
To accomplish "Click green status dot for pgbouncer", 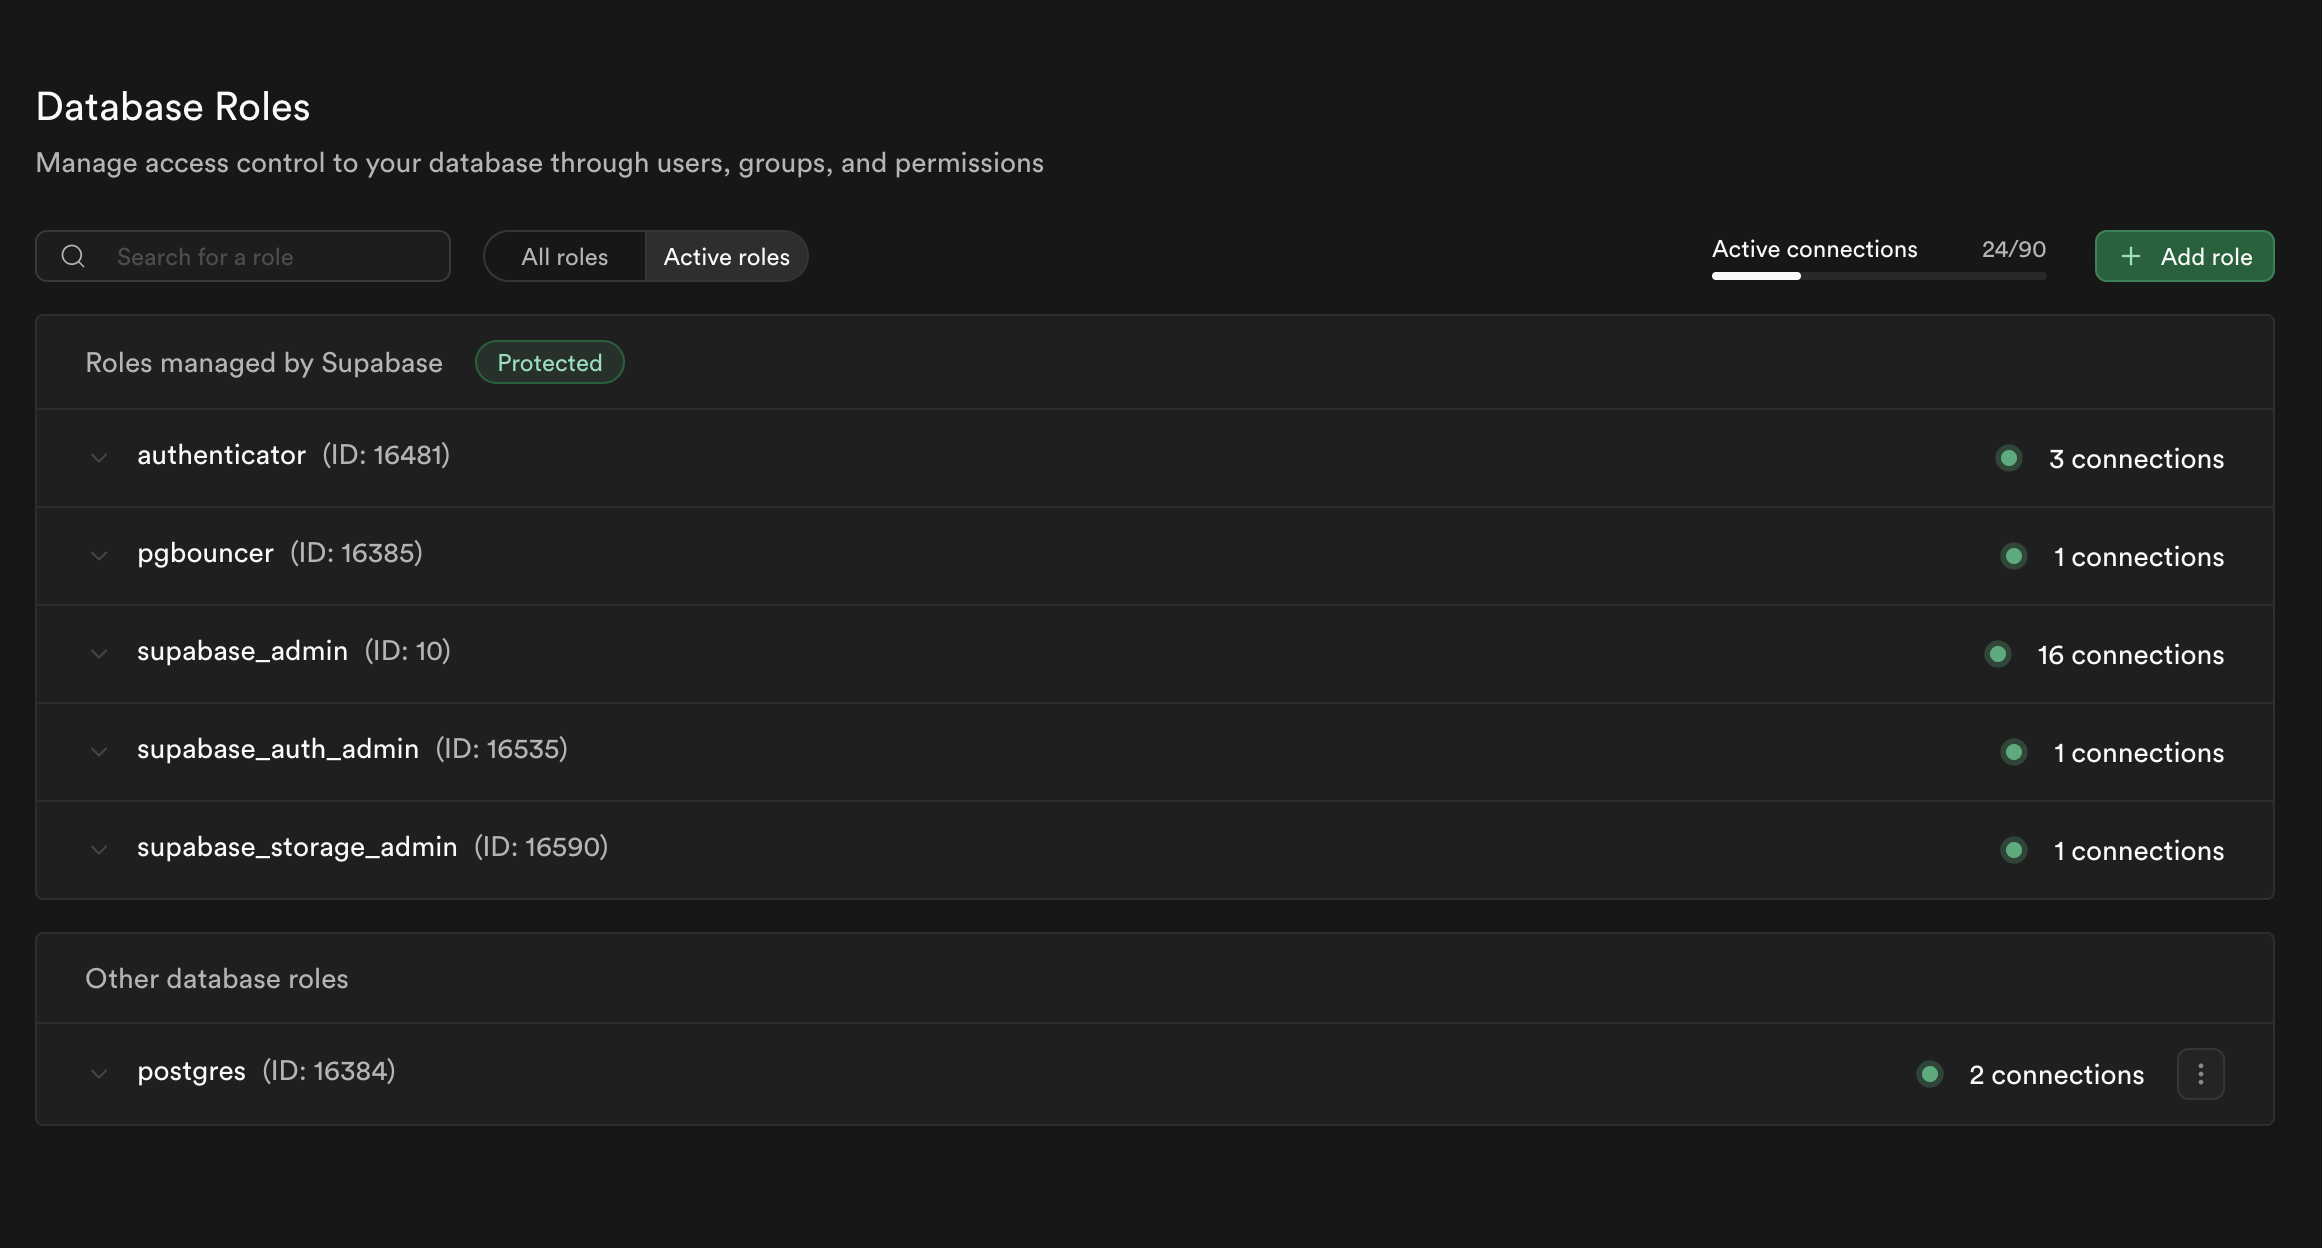I will 2013,556.
